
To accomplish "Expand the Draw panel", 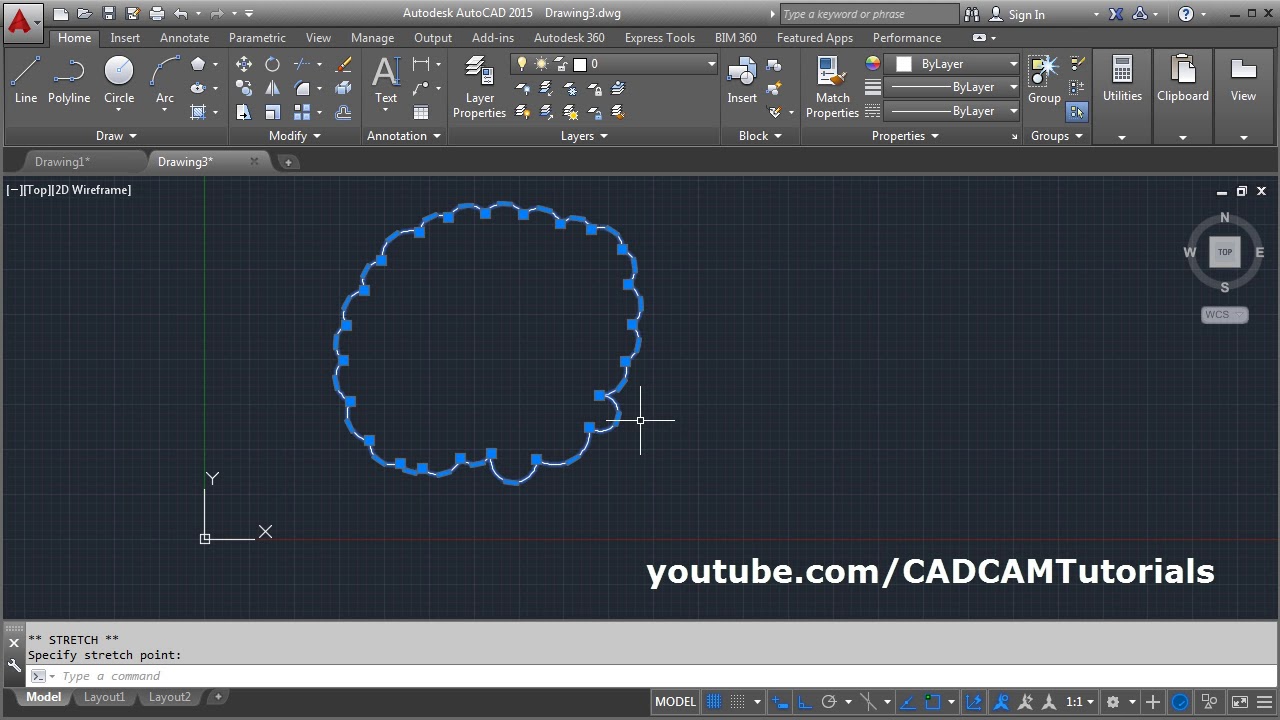I will (116, 136).
